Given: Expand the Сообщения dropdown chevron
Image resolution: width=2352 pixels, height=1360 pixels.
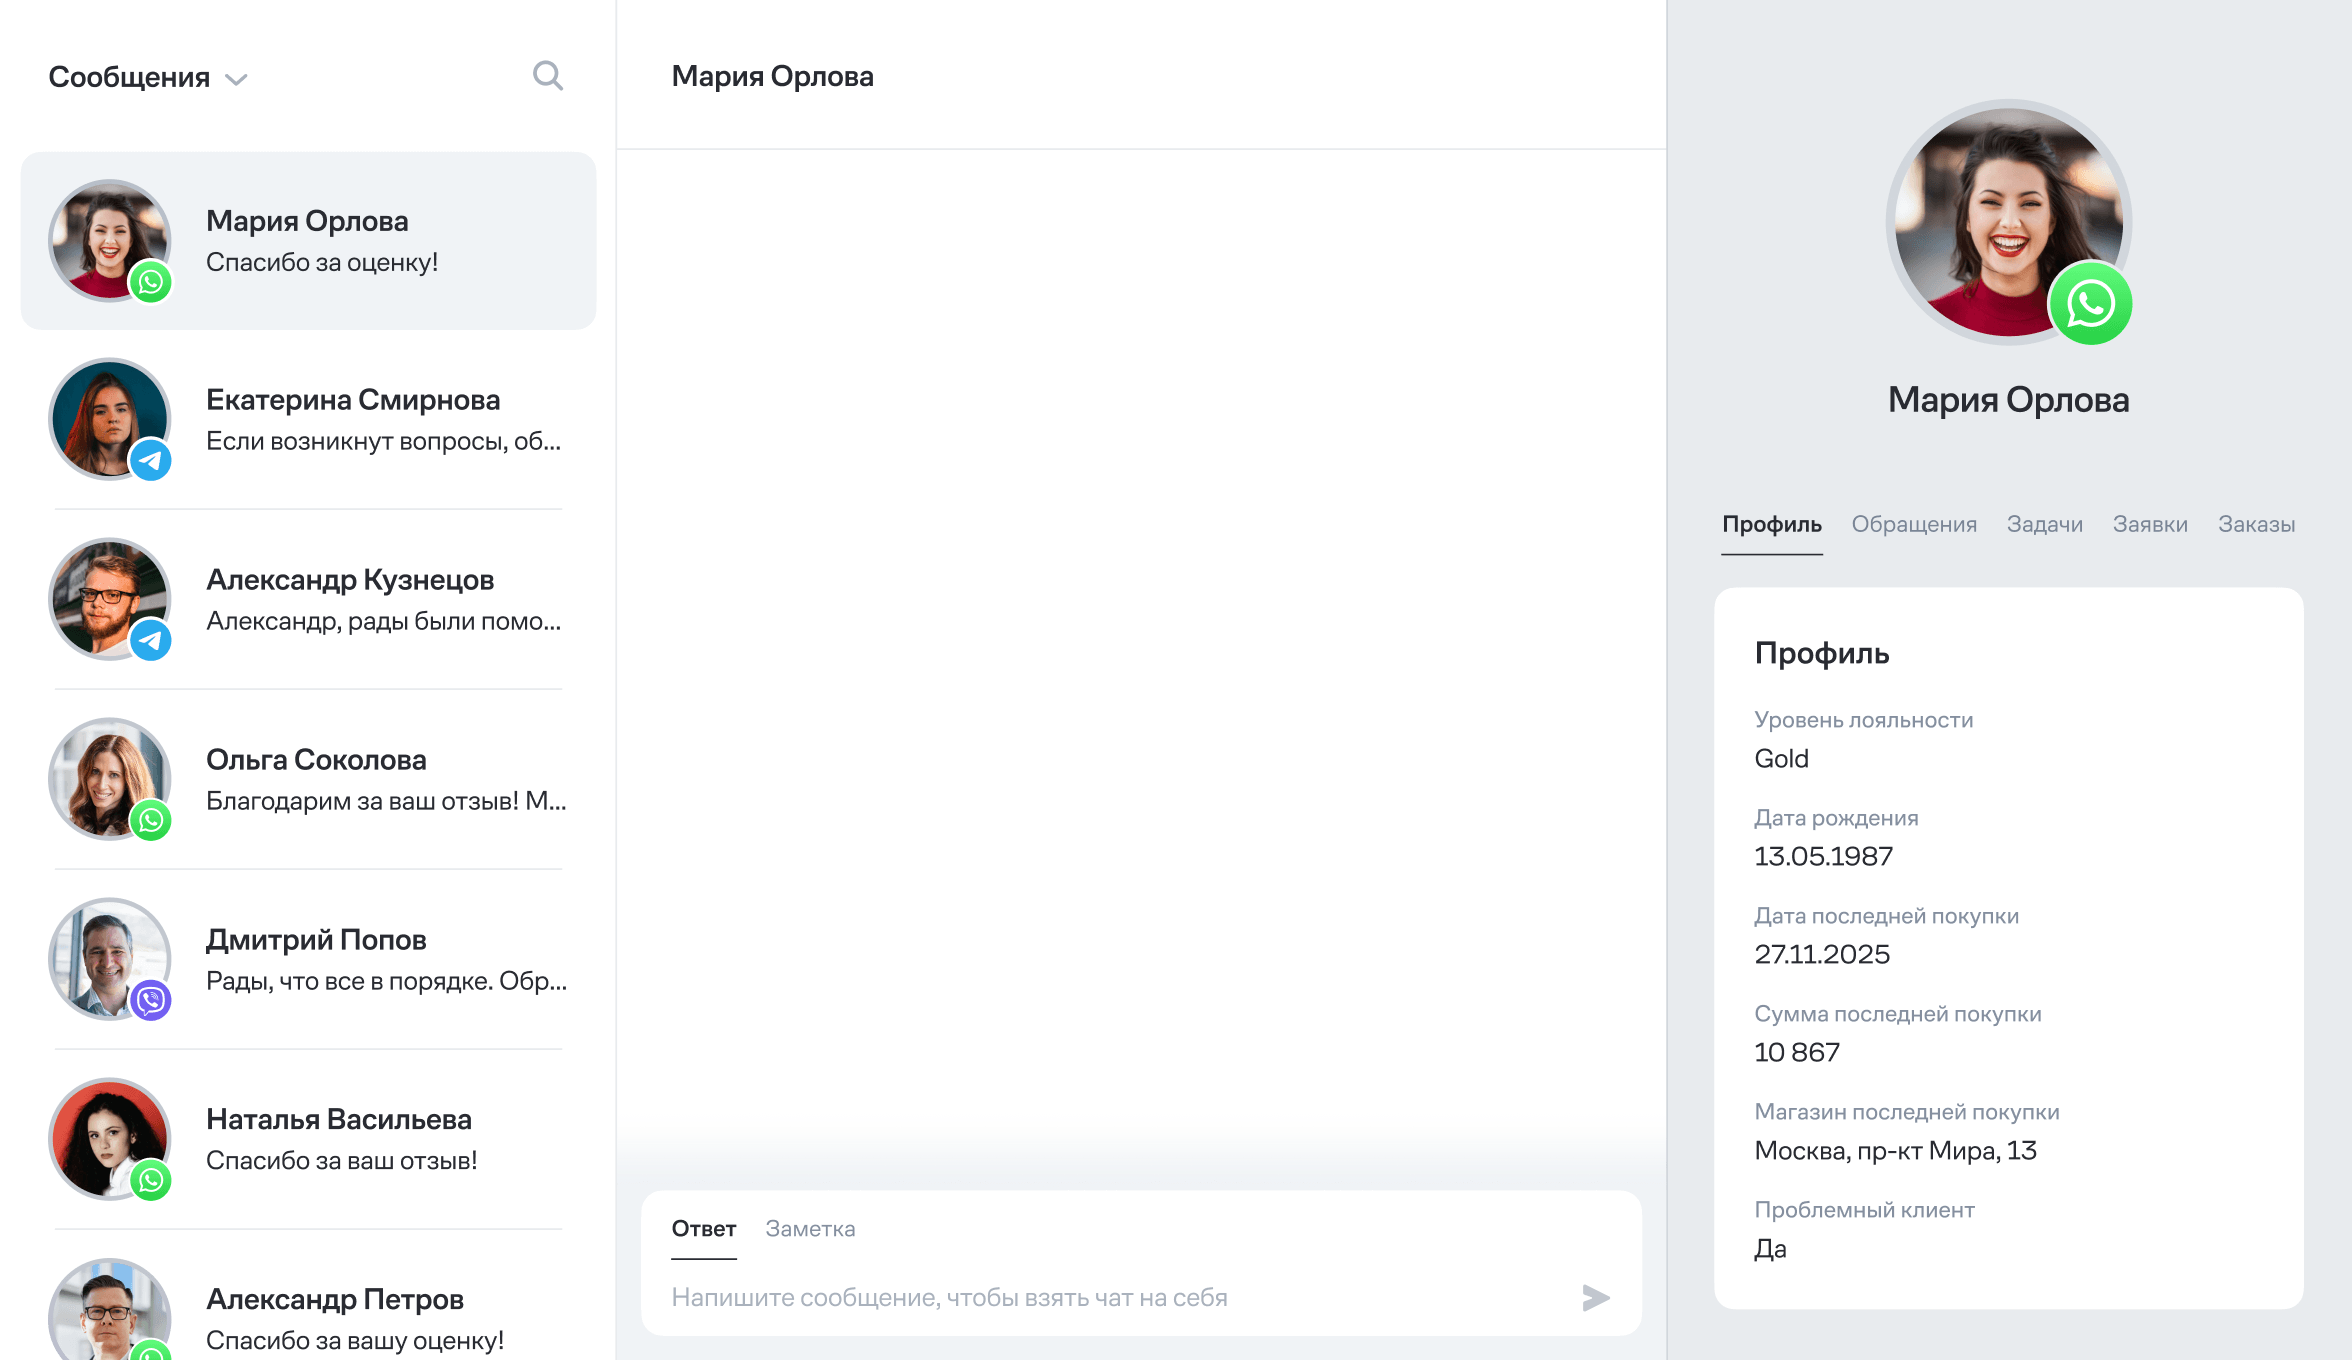Looking at the screenshot, I should pos(236,79).
